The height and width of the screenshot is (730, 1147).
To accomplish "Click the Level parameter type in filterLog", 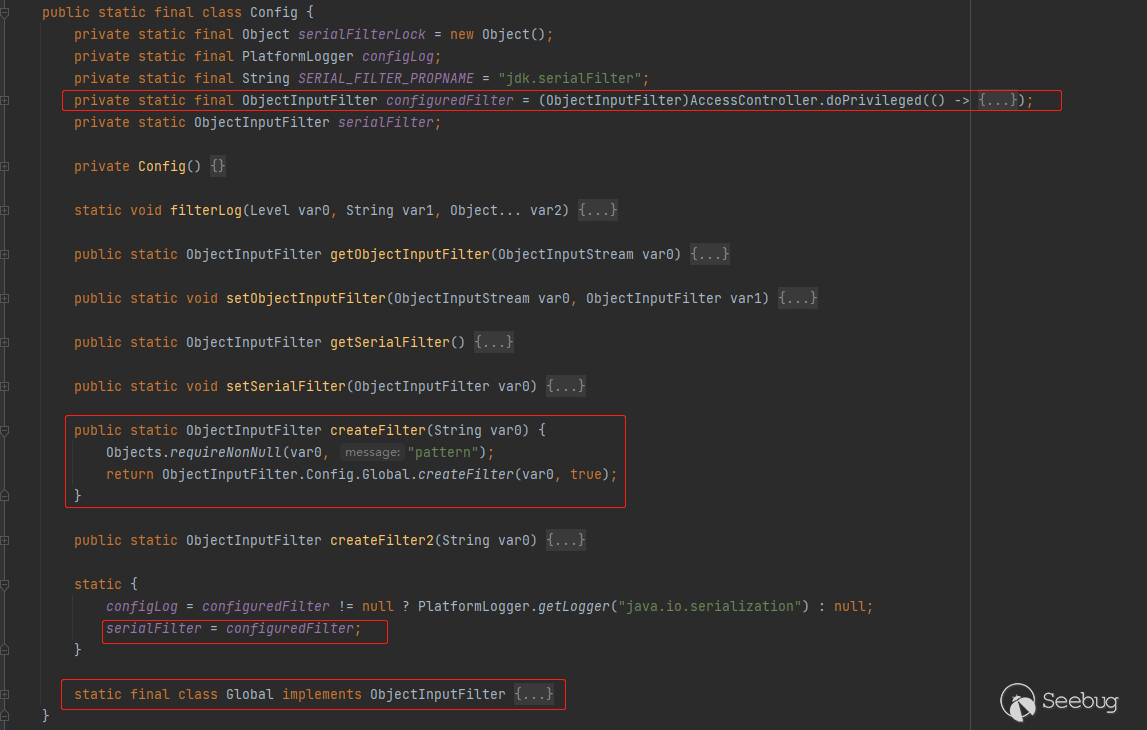I will point(270,211).
